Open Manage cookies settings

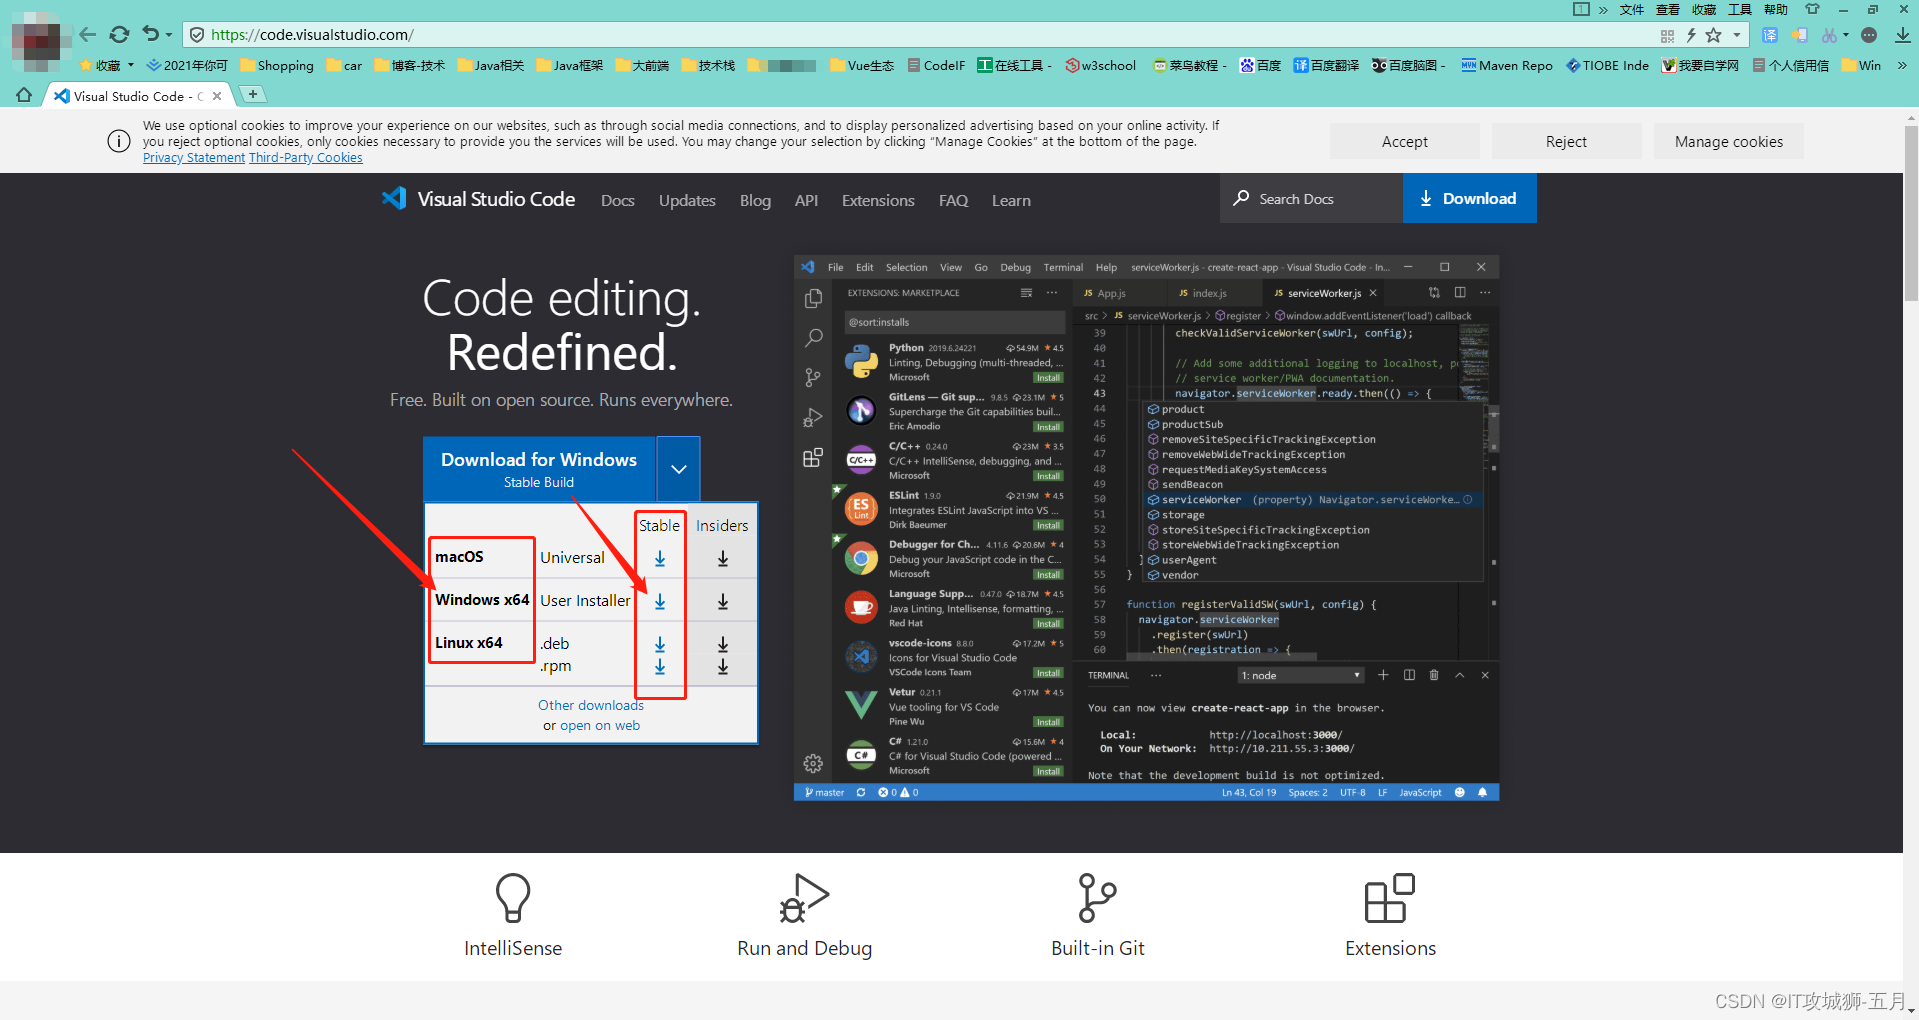pyautogui.click(x=1728, y=142)
